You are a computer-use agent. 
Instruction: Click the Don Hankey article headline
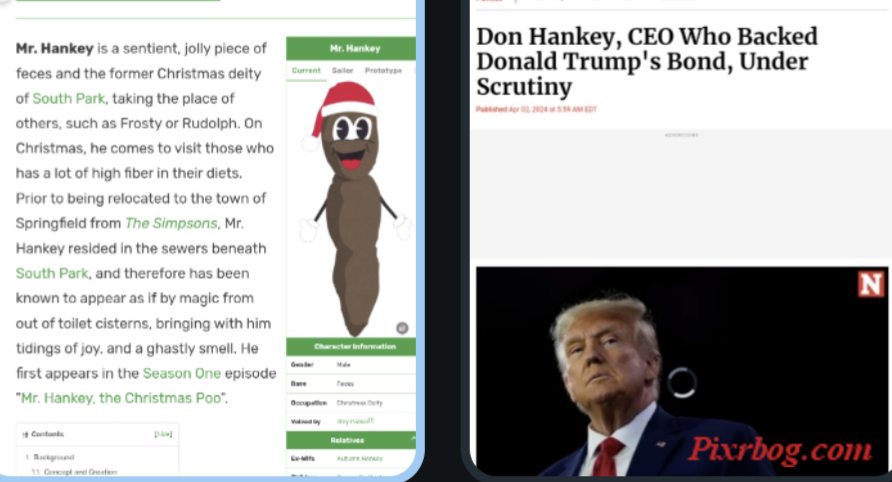pos(647,61)
